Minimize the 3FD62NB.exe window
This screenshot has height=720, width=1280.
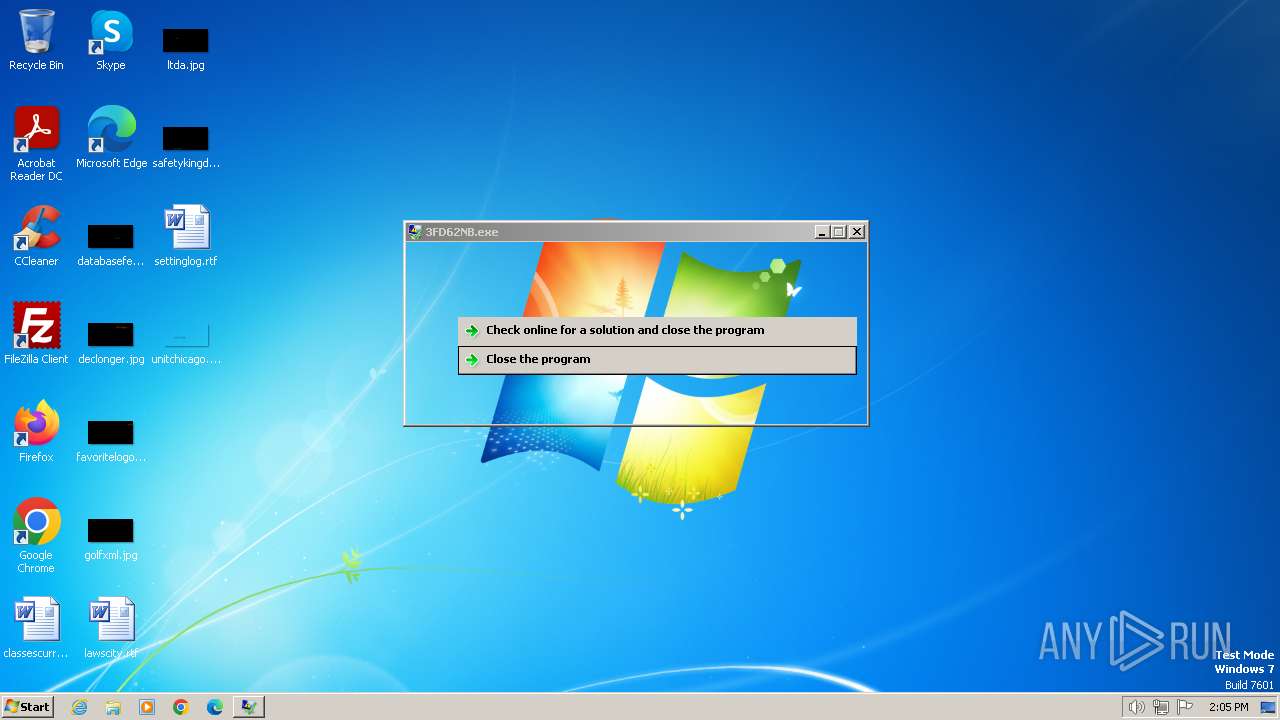tap(822, 232)
